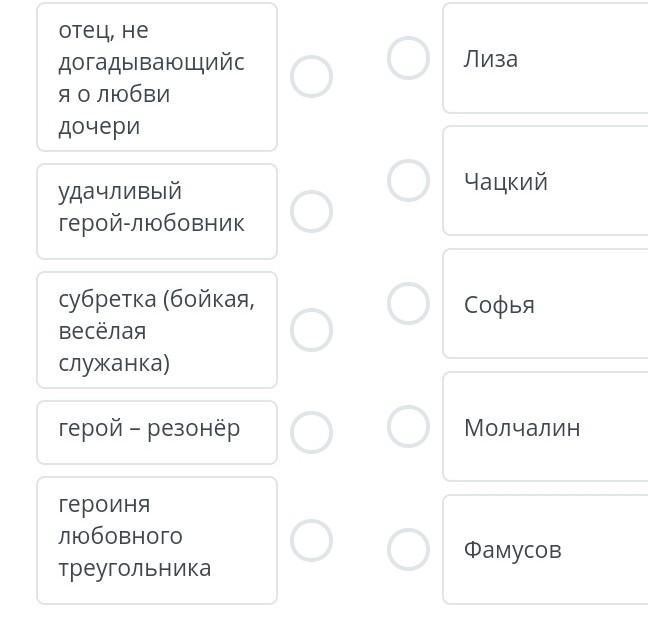The height and width of the screenshot is (641, 648).
Task: Select circle beside 'героиня любовного треугольника' card
Action: click(311, 541)
